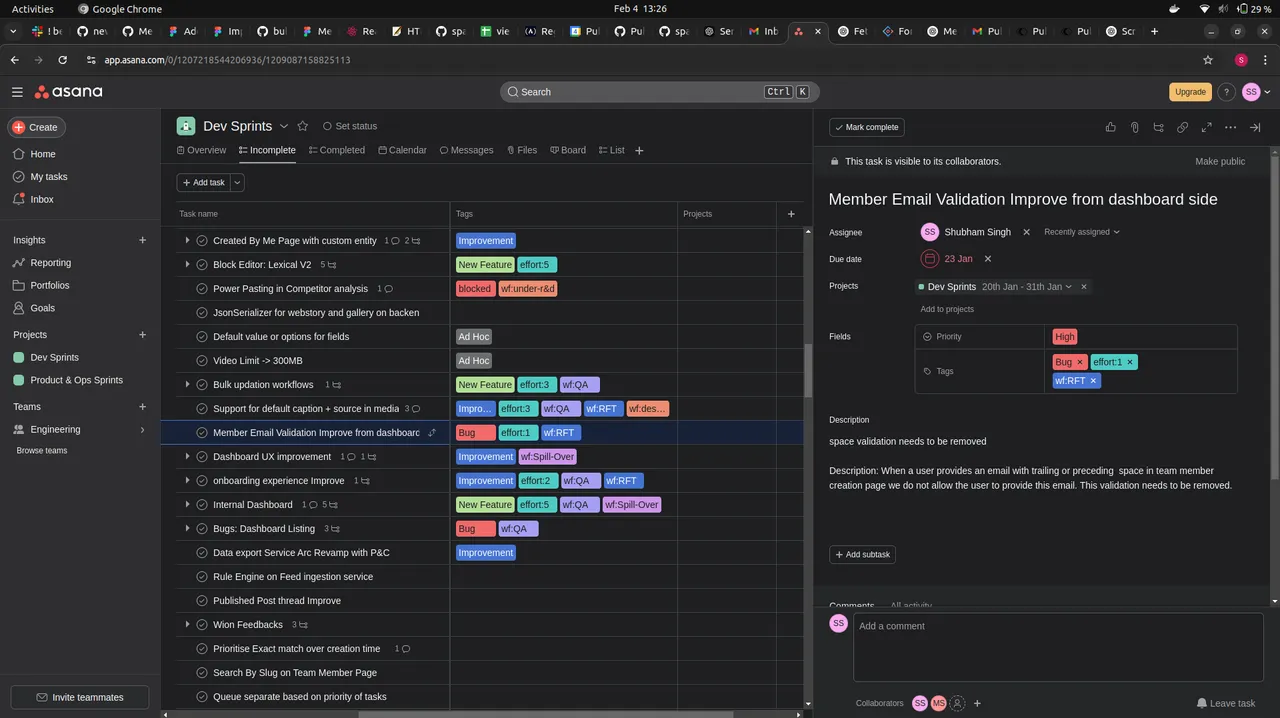1280x718 pixels.
Task: Click the Search field
Action: 660,92
